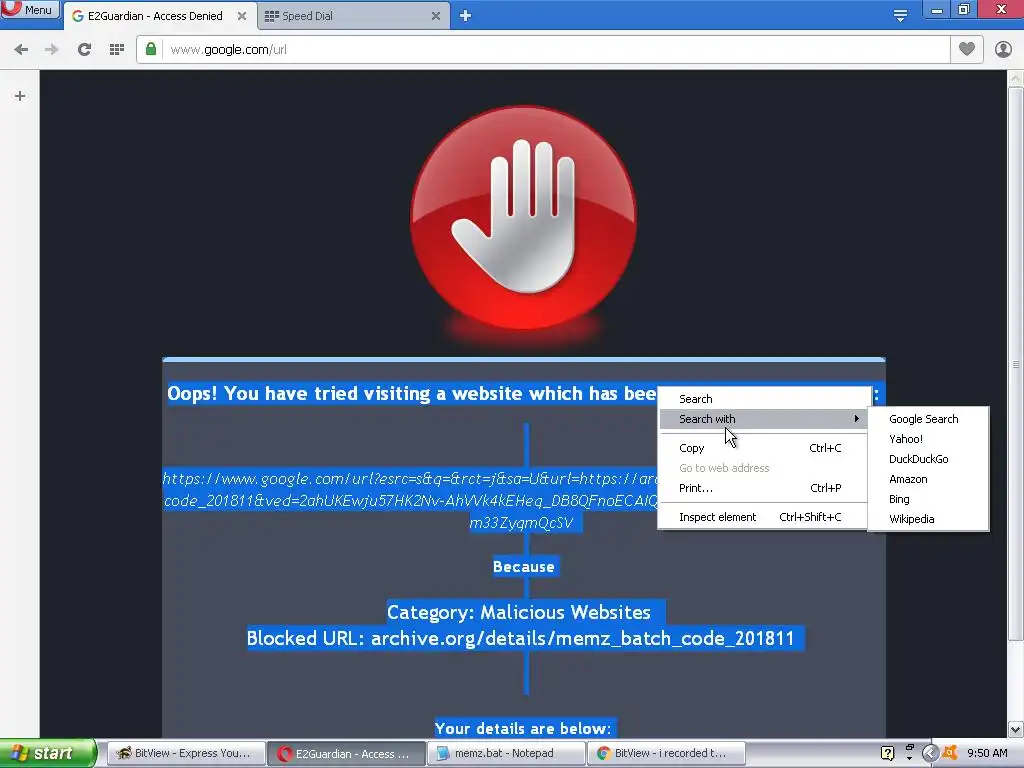Close the Speed Dial tab
The height and width of the screenshot is (768, 1024).
(x=436, y=16)
